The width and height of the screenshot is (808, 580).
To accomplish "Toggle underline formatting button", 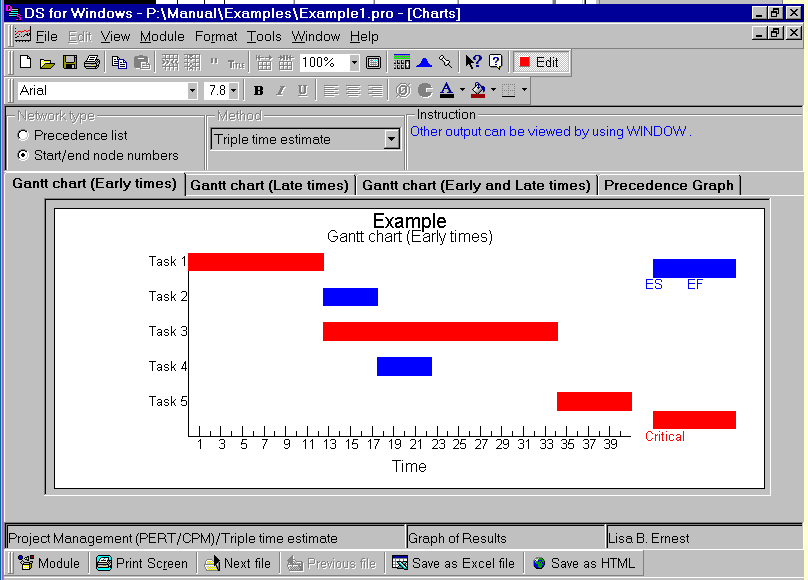I will (x=302, y=91).
